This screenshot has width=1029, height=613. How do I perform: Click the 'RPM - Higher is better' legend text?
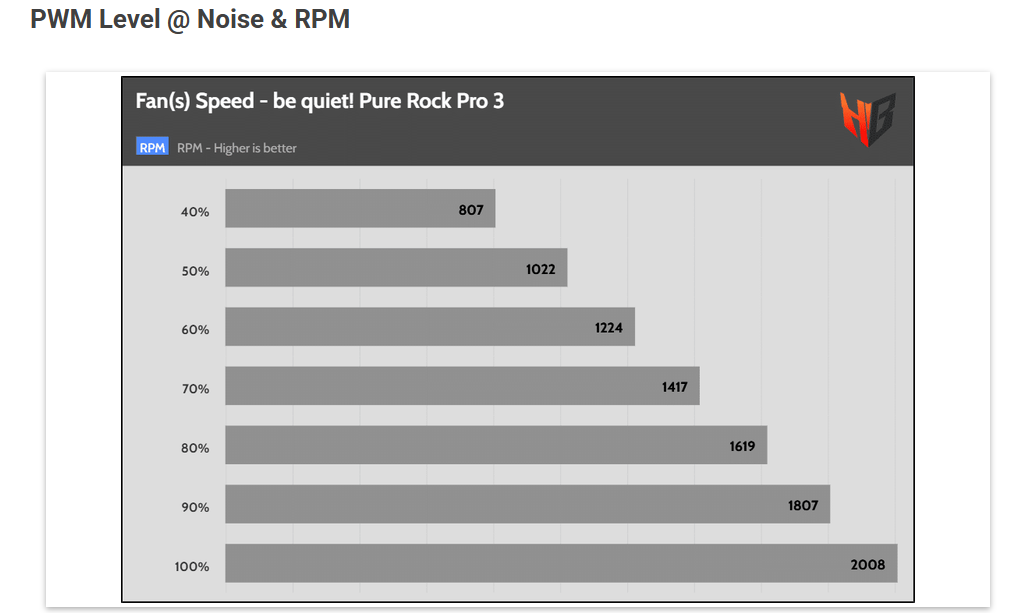pos(237,148)
